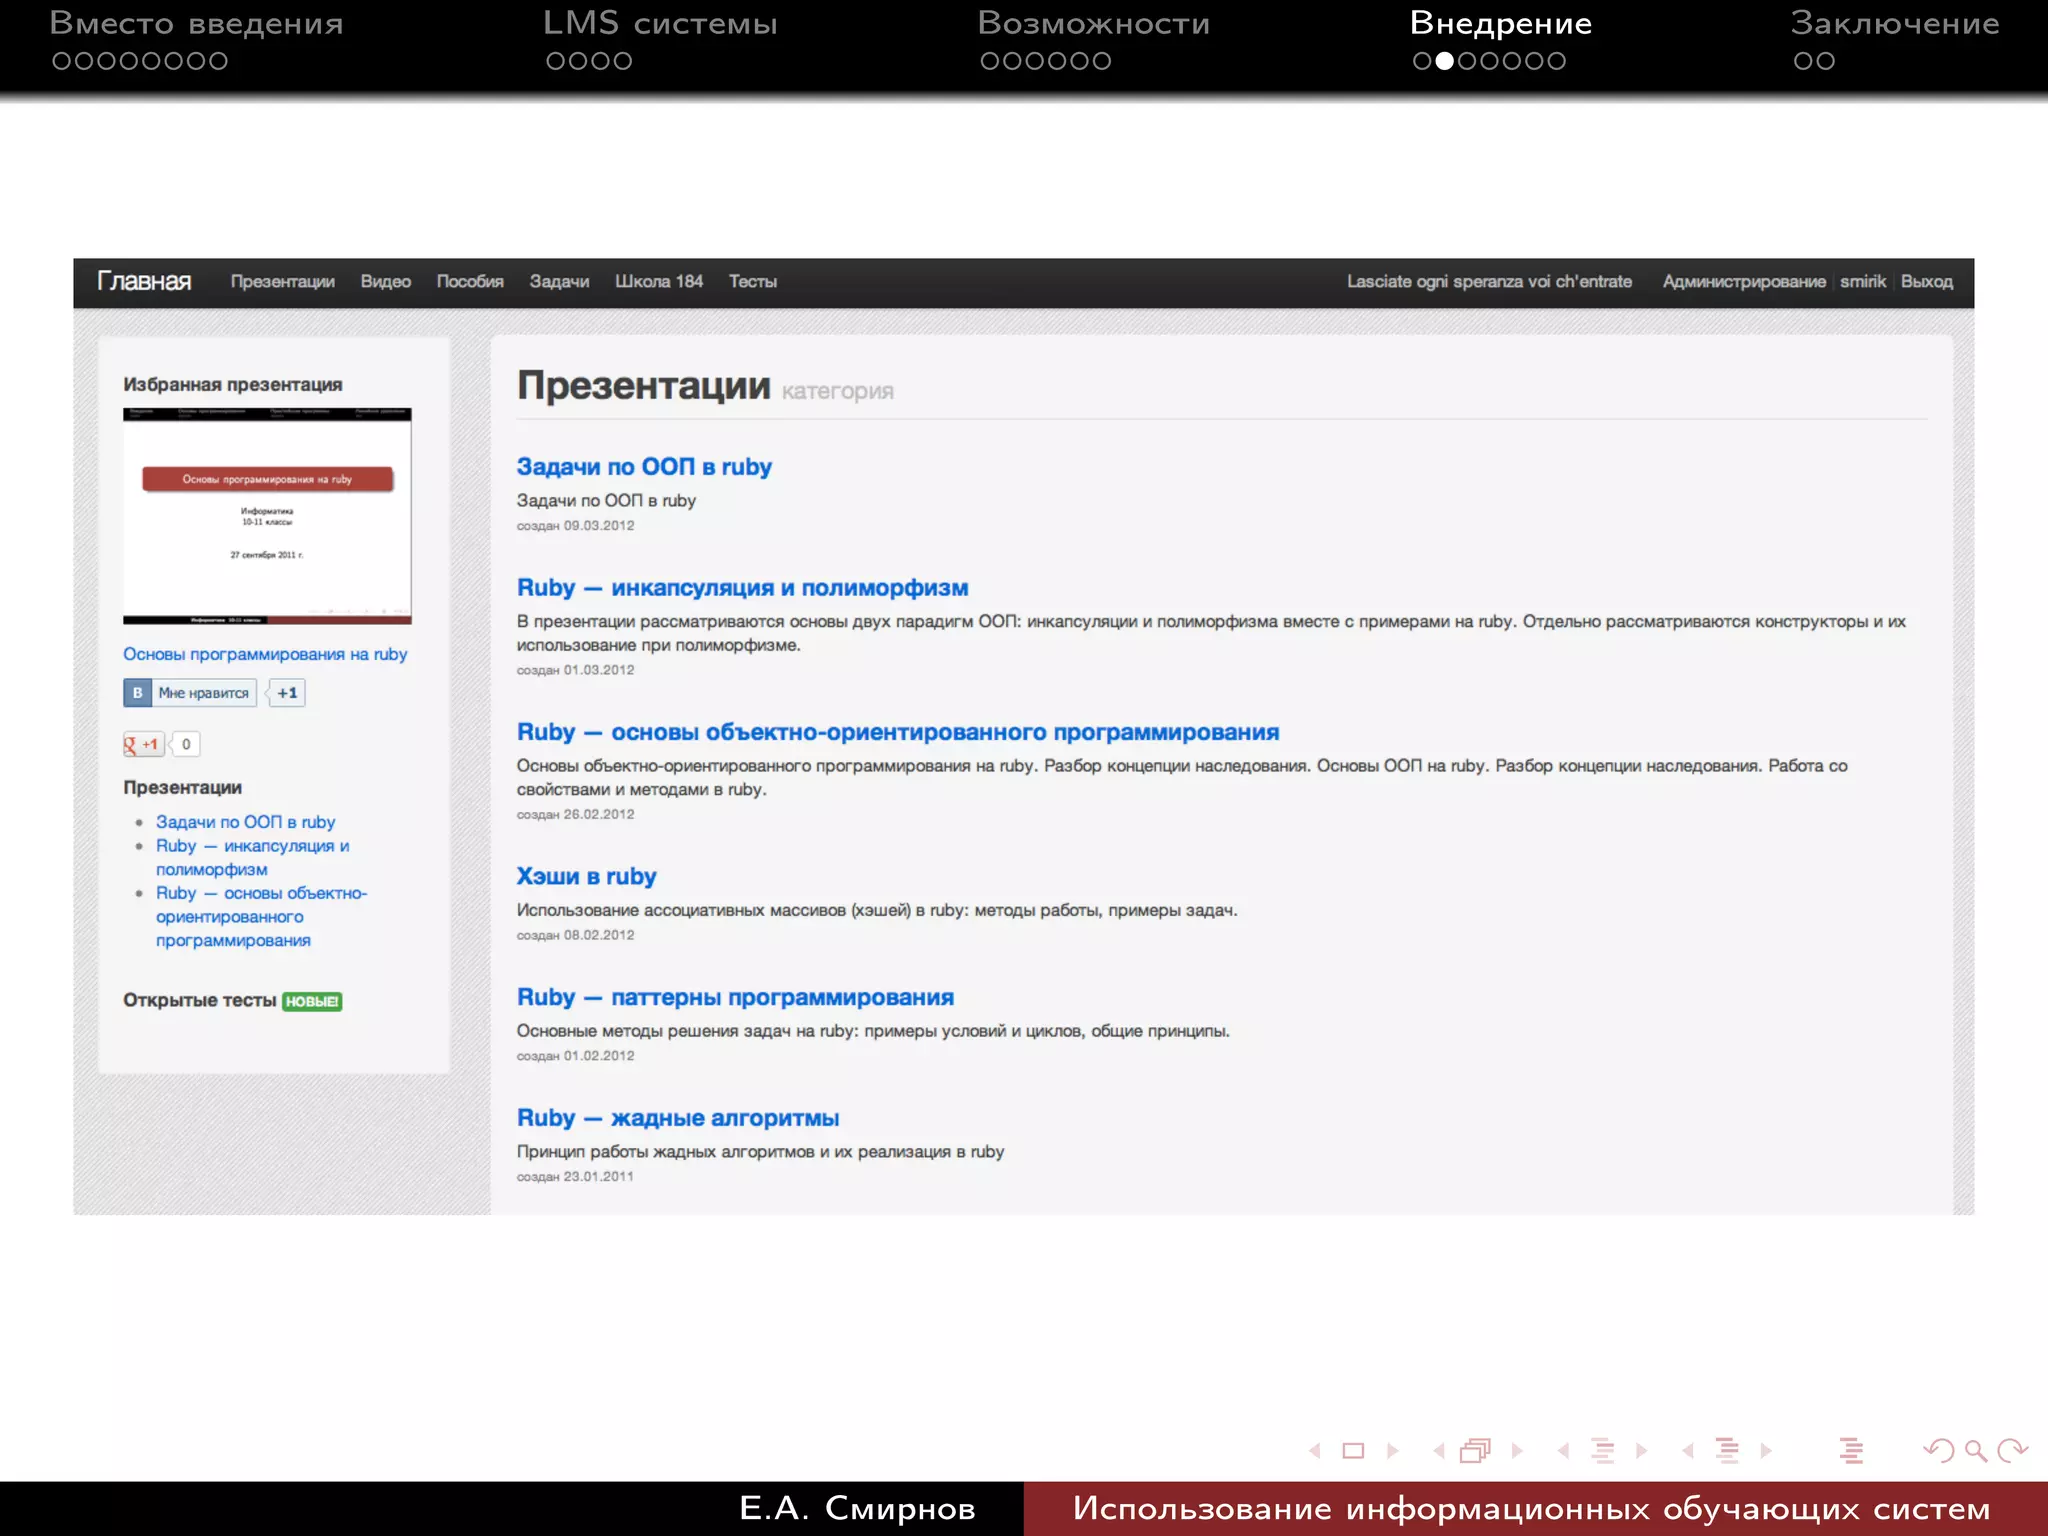This screenshot has height=1536, width=2048.
Task: Click the first circle under Внедрение
Action: point(1422,61)
